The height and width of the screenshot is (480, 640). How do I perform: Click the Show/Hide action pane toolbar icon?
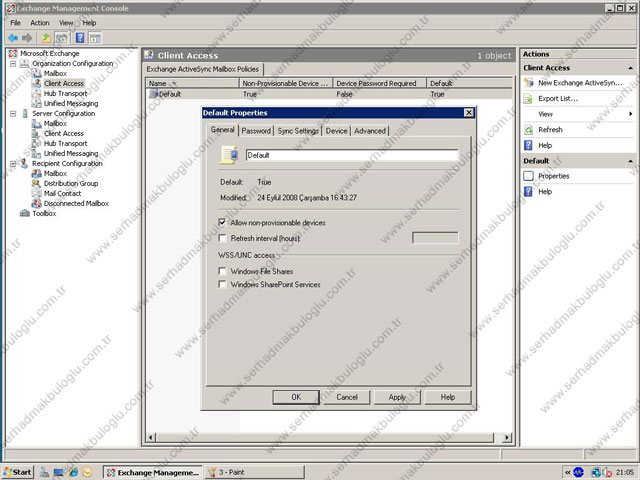[96, 38]
